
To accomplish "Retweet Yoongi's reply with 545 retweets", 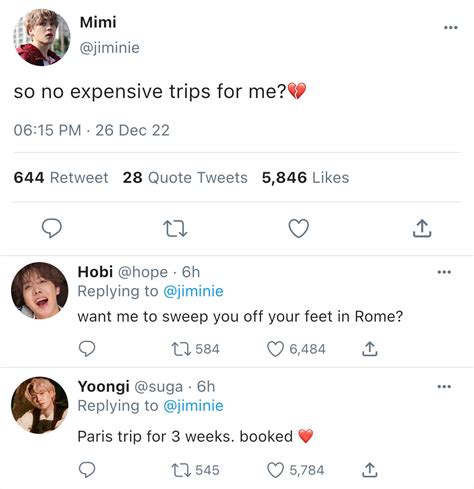I will click(195, 470).
